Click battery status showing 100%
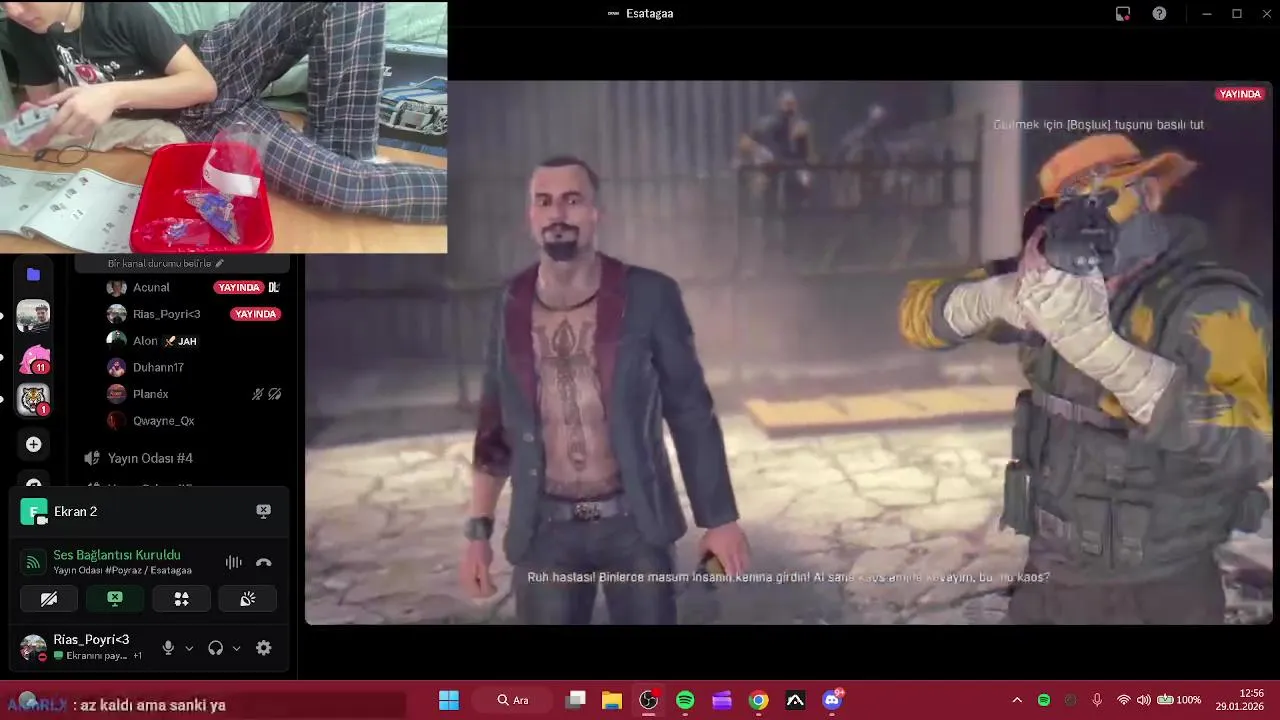The image size is (1280, 720). click(1179, 700)
